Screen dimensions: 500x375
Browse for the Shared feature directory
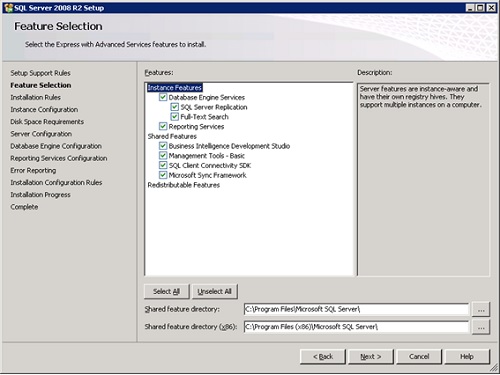481,309
